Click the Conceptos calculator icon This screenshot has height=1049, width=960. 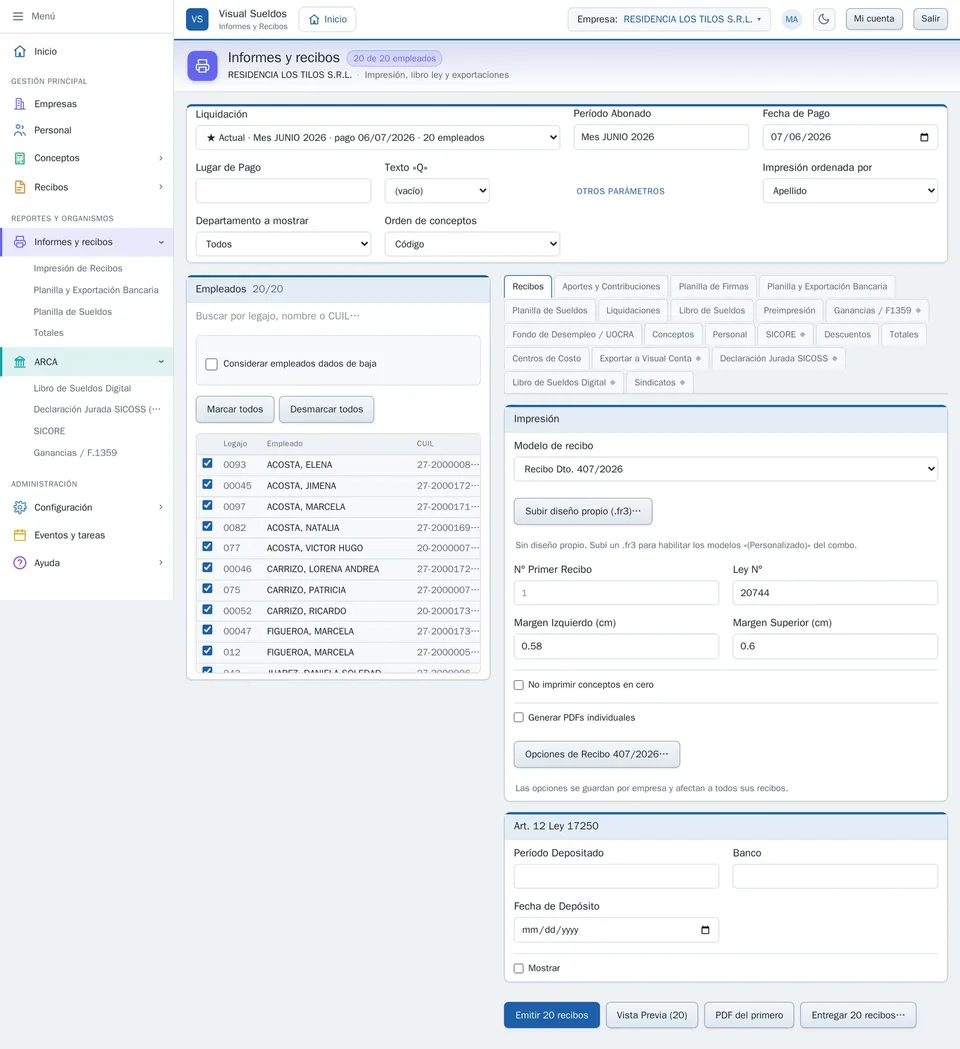(20, 158)
